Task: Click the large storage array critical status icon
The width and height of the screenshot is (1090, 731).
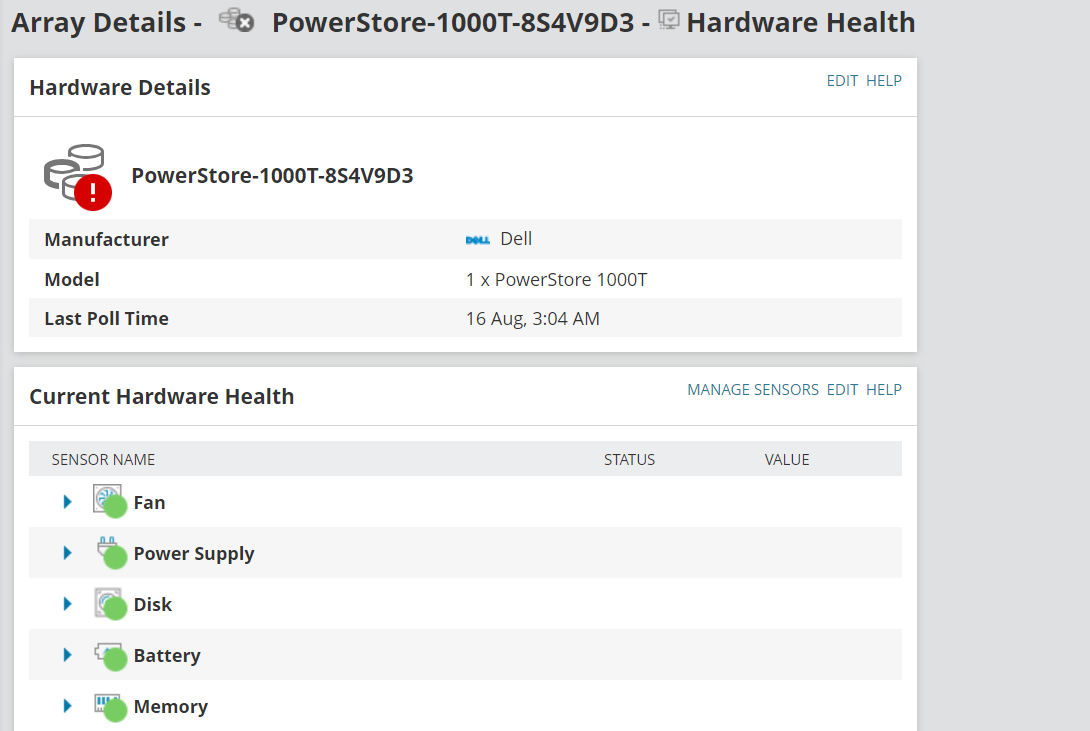Action: click(78, 176)
